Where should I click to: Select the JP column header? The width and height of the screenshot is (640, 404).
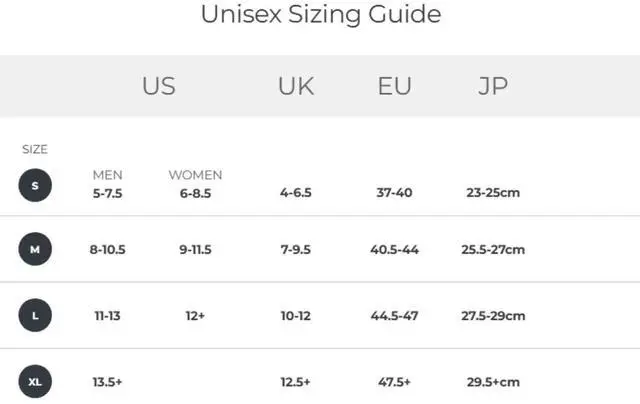(x=492, y=86)
